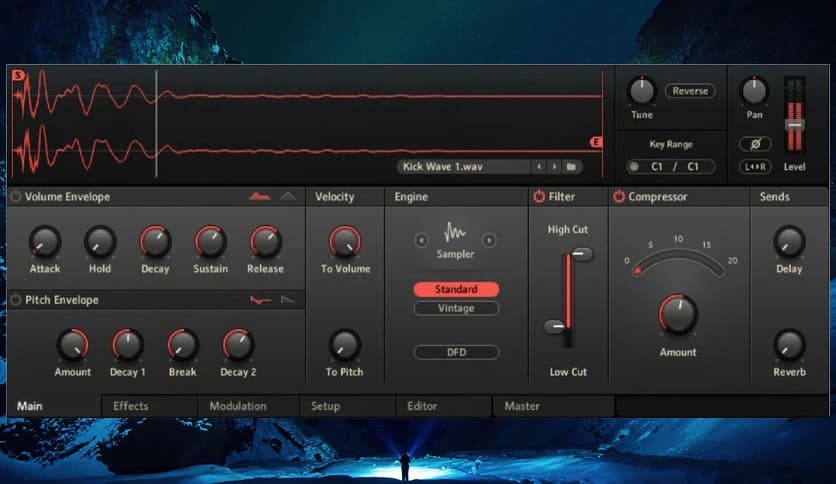This screenshot has height=484, width=836.
Task: Click the Break knob
Action: tap(183, 345)
